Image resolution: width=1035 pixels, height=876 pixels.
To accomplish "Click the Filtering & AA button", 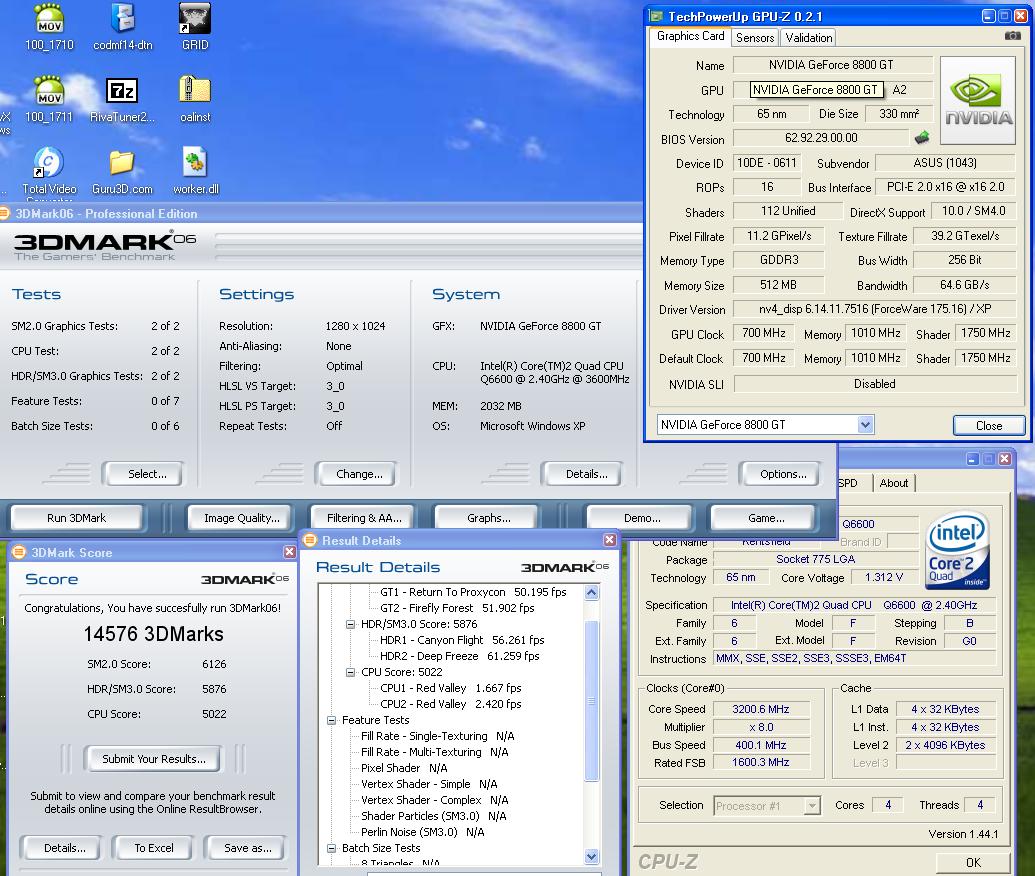I will point(364,518).
